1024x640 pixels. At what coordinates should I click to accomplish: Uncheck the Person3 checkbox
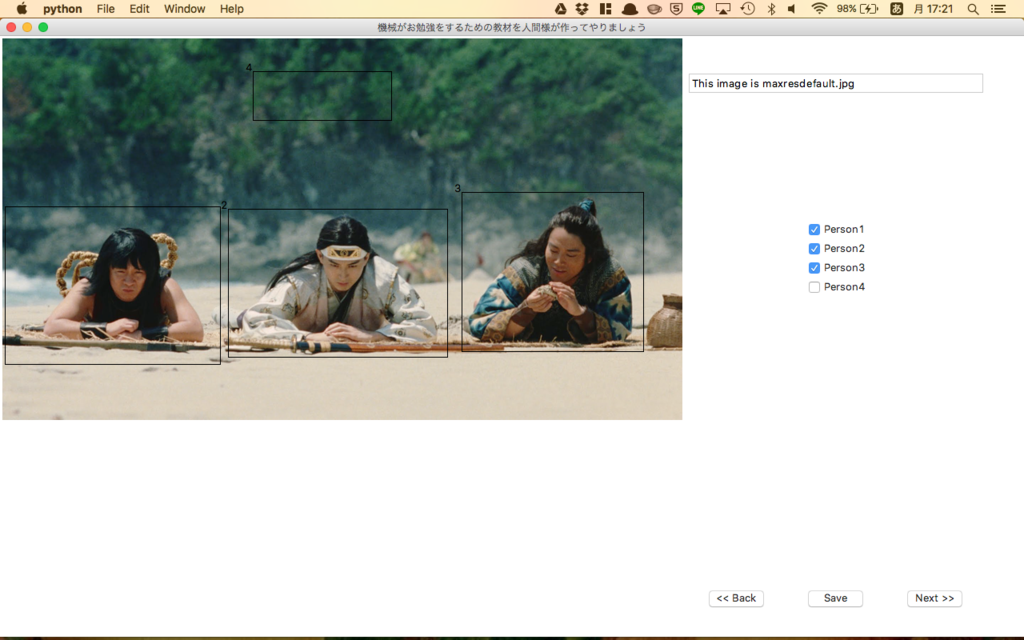click(814, 268)
